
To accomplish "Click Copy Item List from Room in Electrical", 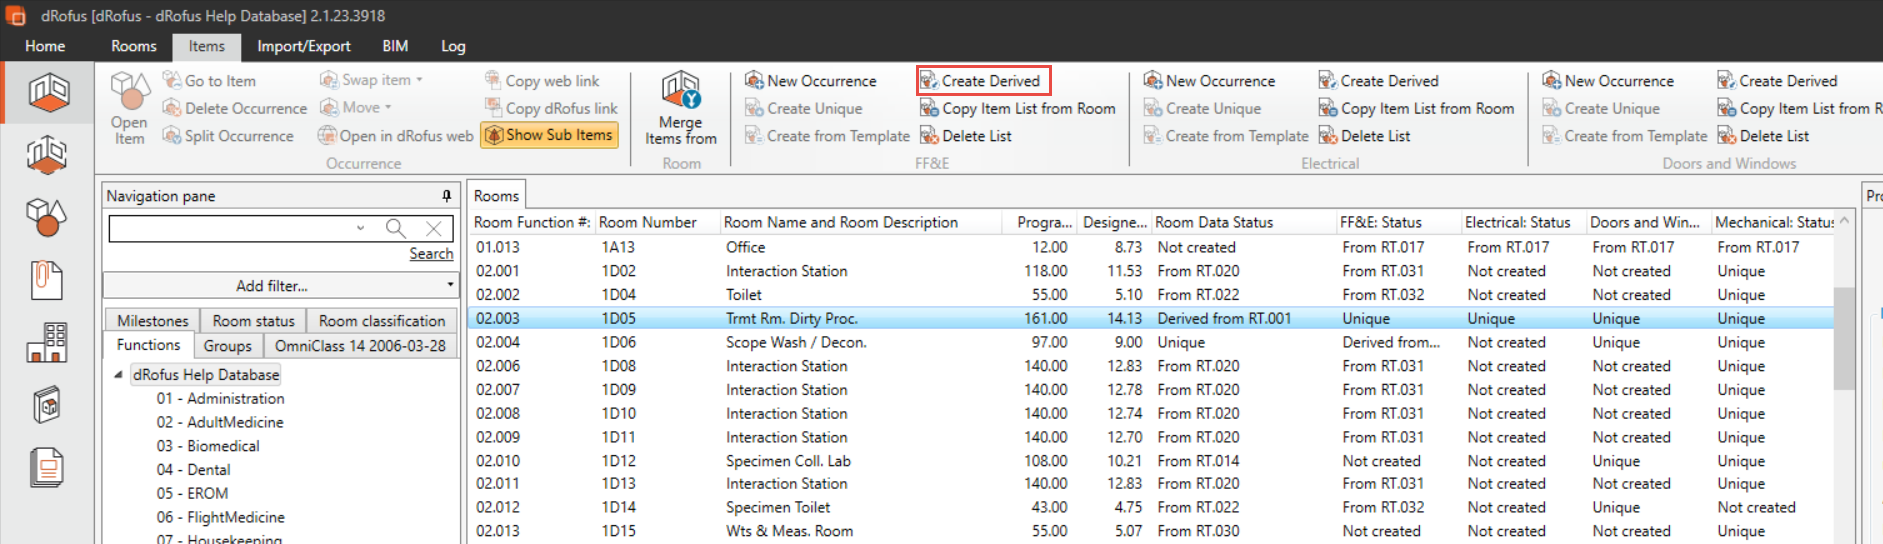I will tap(1416, 108).
